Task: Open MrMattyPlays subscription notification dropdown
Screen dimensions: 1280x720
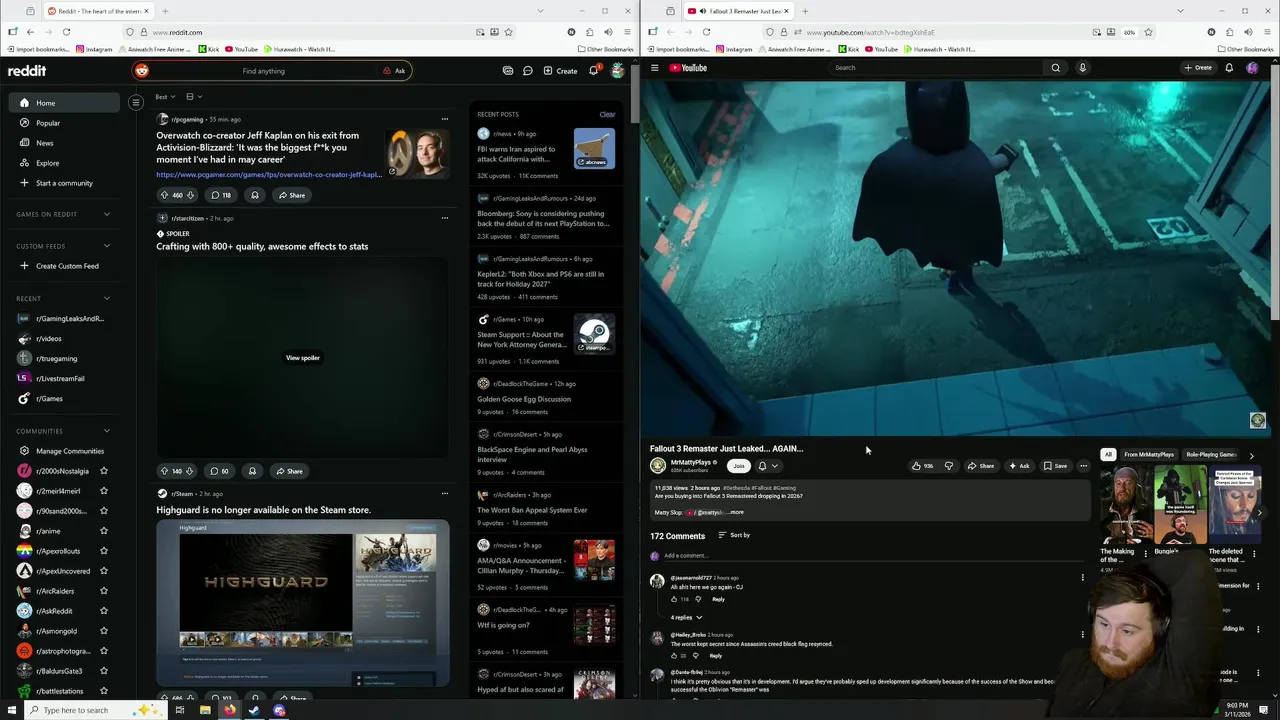Action: click(x=767, y=466)
